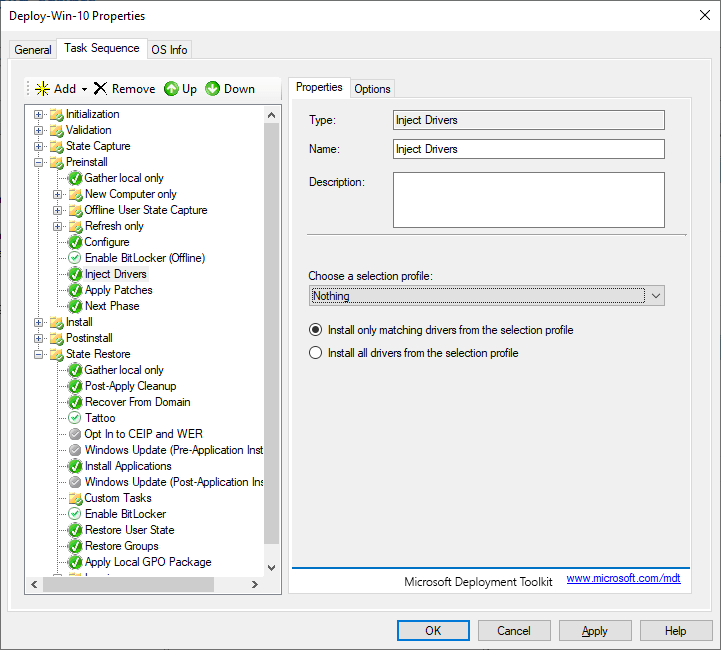Viewport: 721px width, 650px height.
Task: Click the yellow star Add icon
Action: (42, 89)
